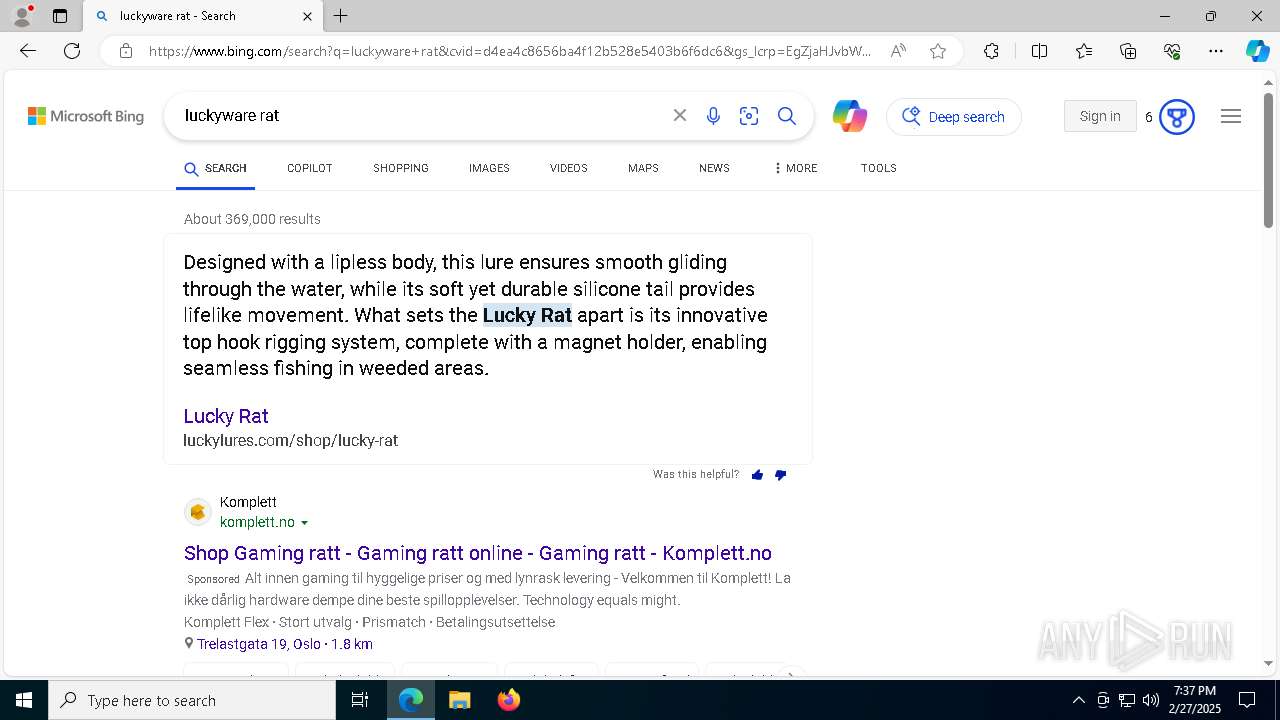Image resolution: width=1280 pixels, height=720 pixels.
Task: View site information lock icon
Action: (x=126, y=51)
